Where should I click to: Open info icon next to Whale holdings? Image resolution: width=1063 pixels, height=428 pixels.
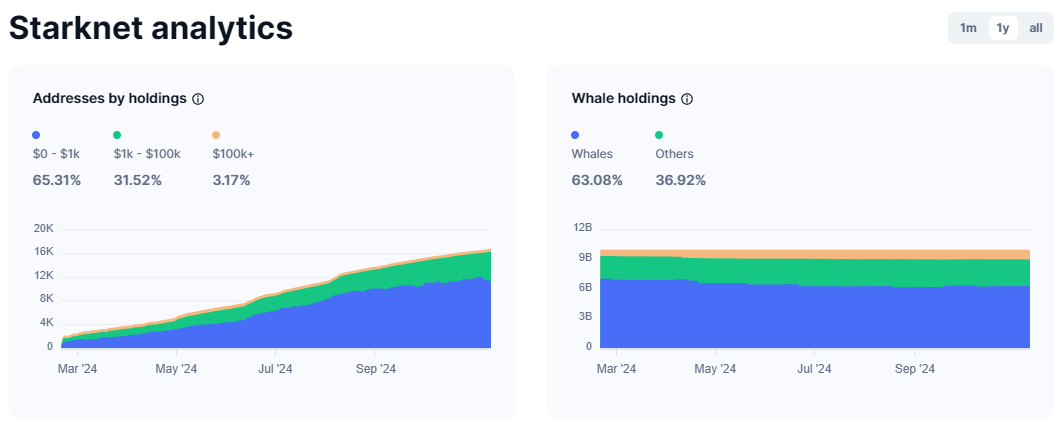click(687, 99)
